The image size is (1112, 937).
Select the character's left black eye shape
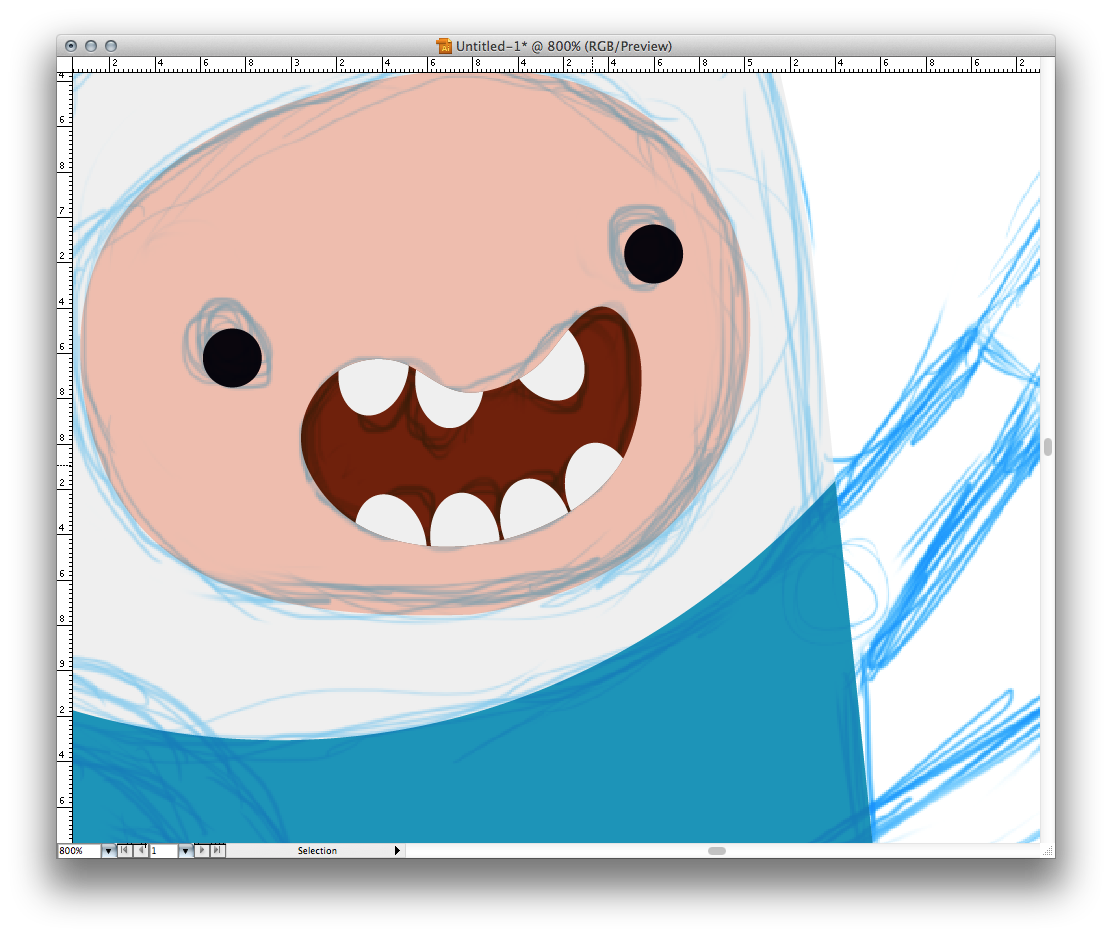pos(232,358)
